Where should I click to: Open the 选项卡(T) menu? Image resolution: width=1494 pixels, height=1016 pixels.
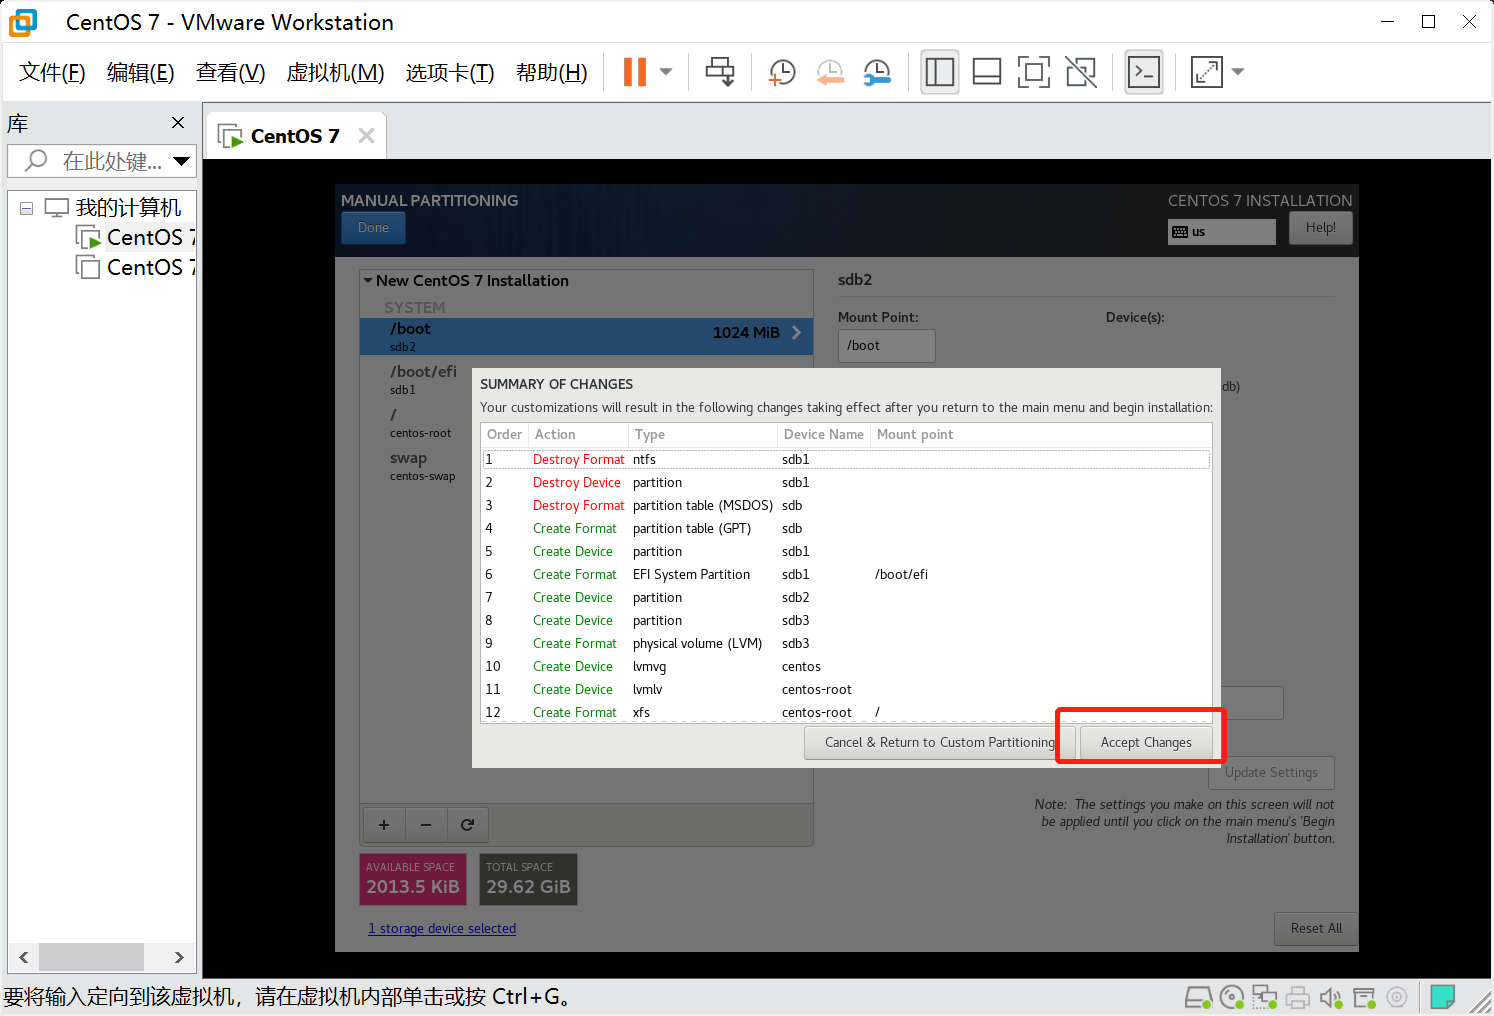pos(450,72)
